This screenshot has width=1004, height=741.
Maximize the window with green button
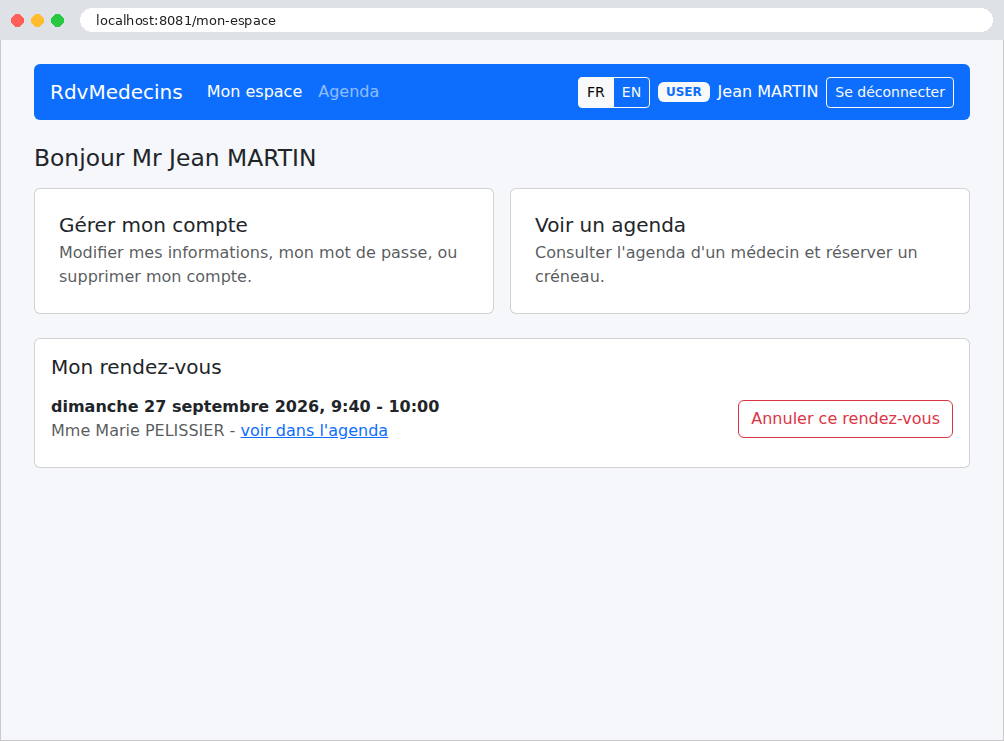click(58, 20)
